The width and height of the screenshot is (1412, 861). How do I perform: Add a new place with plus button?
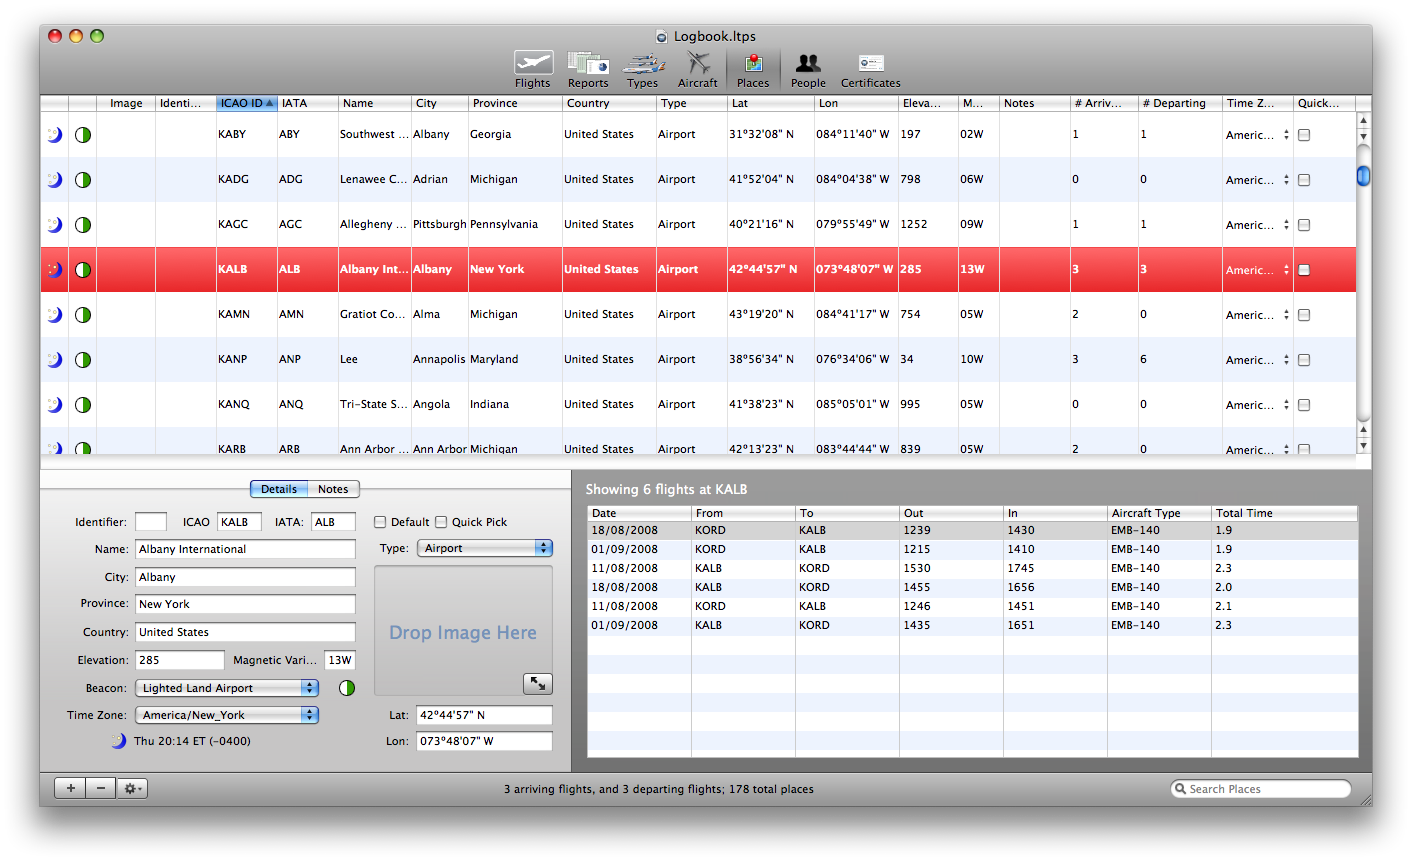point(71,788)
